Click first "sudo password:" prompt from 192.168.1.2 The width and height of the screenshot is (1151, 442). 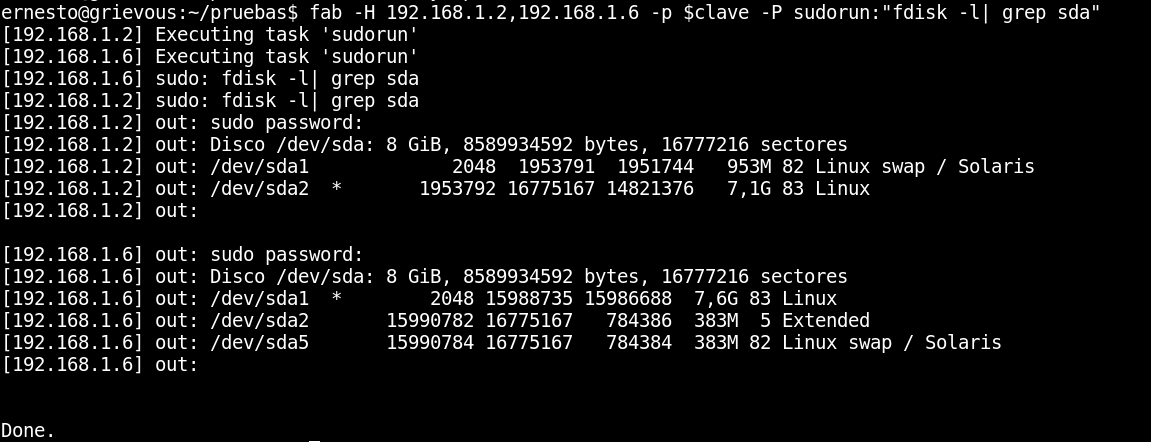286,123
